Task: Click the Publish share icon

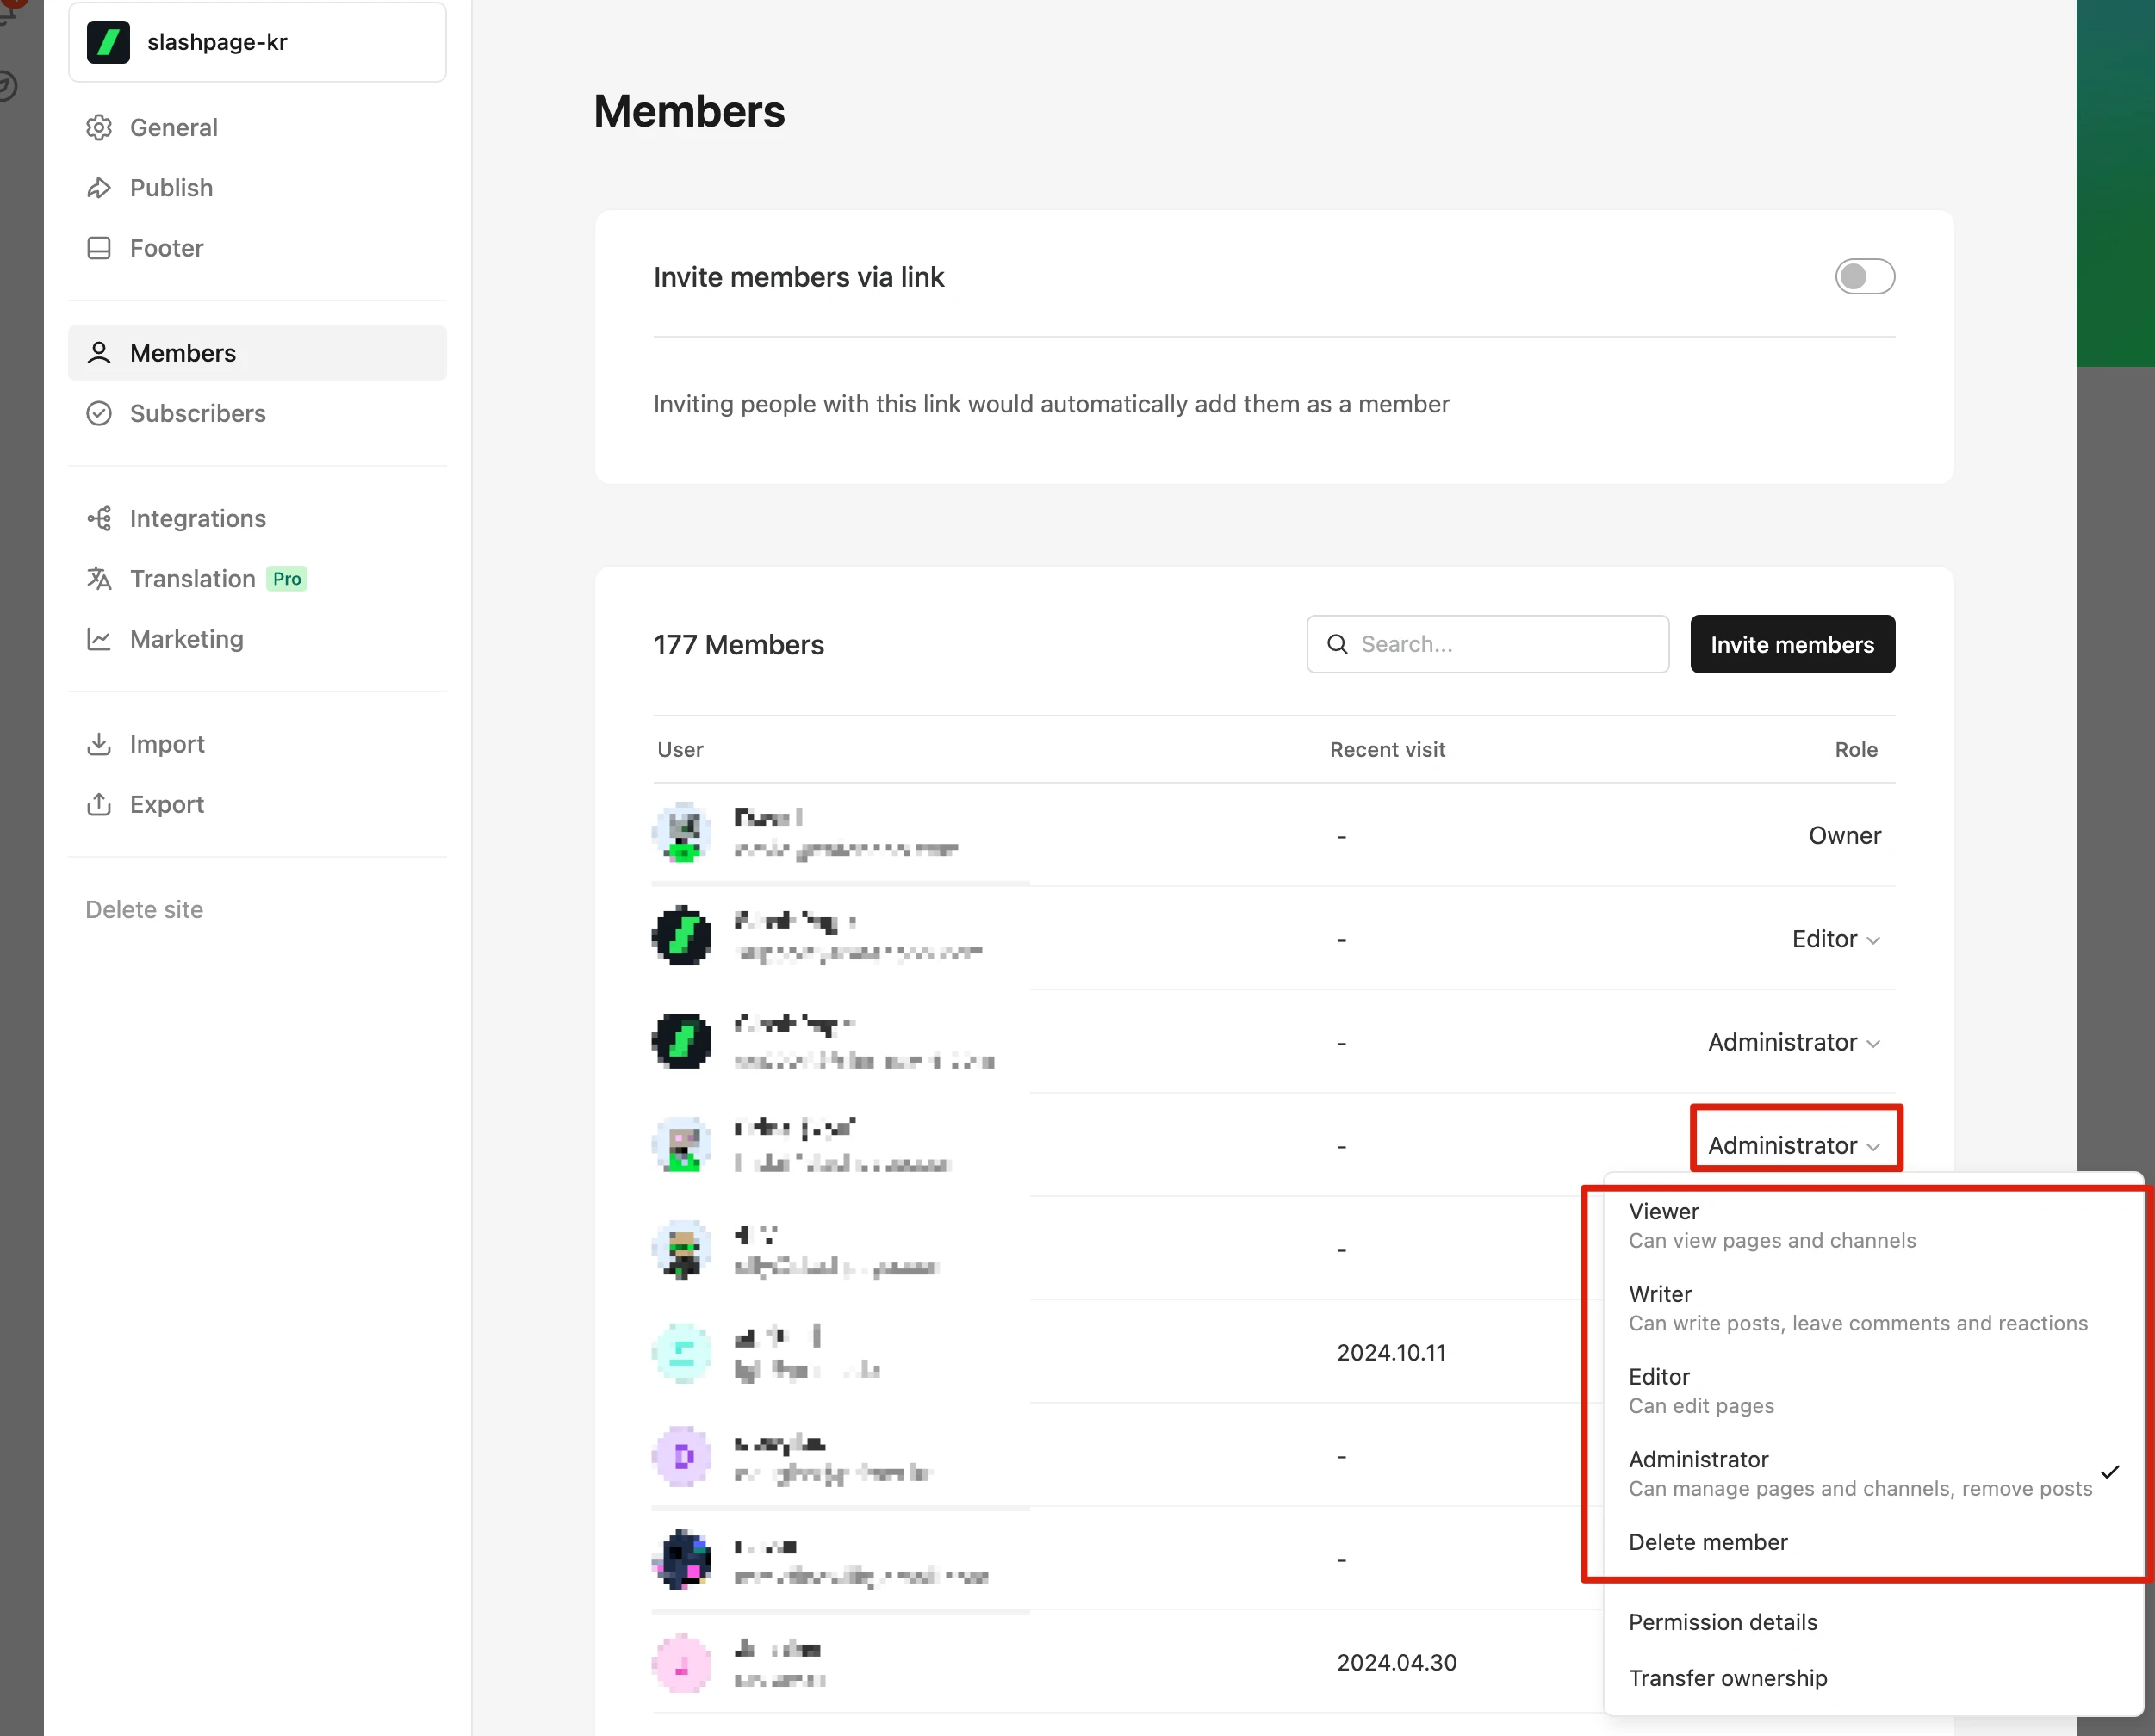Action: [x=99, y=188]
